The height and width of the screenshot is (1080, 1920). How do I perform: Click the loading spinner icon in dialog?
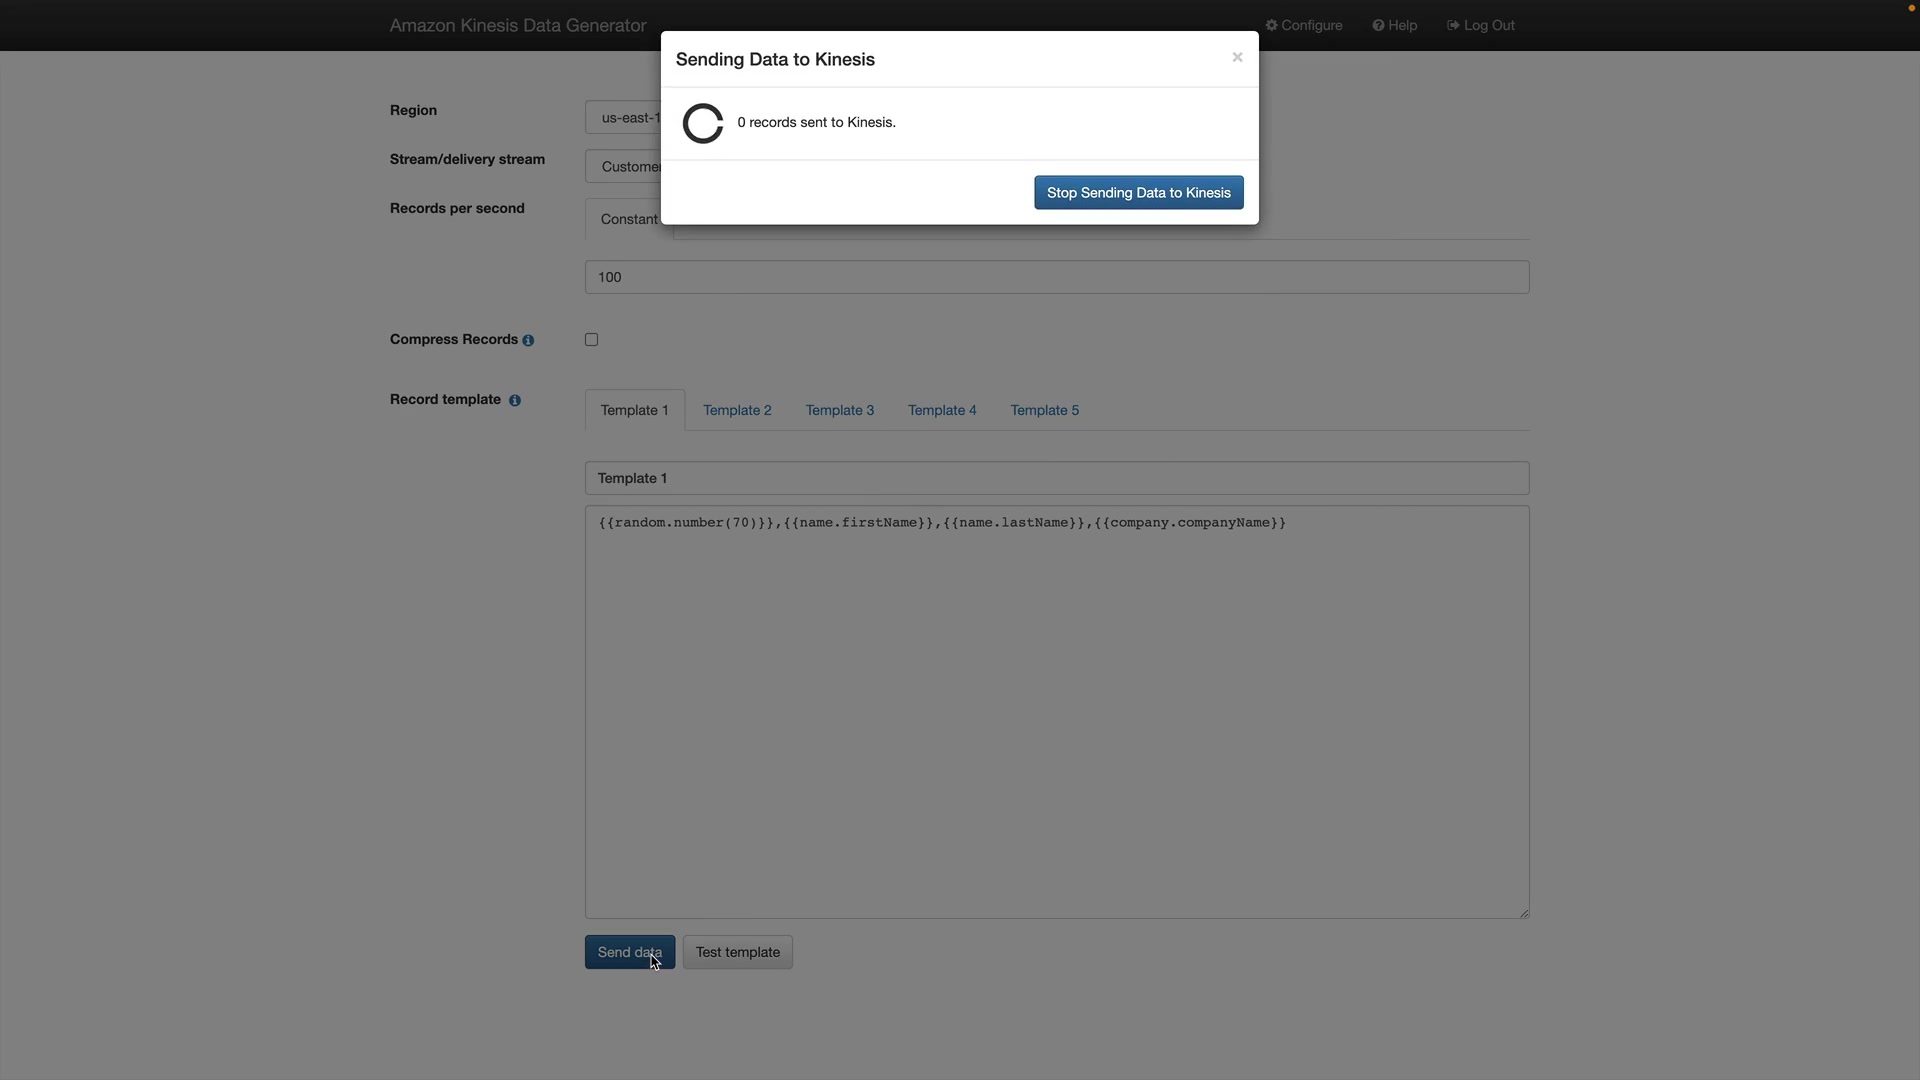coord(702,123)
